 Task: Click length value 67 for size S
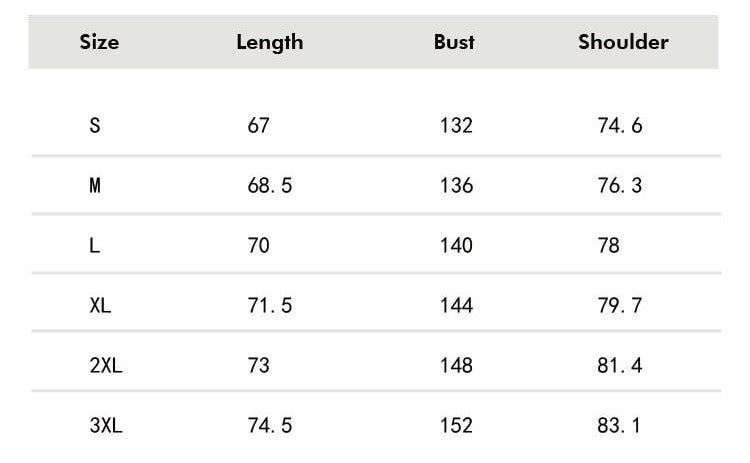pos(259,126)
